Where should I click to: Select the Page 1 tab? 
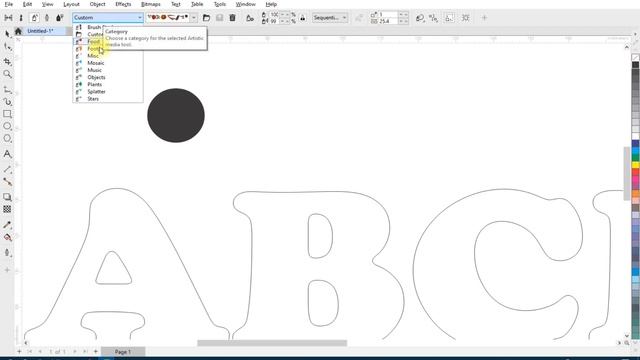[x=123, y=351]
